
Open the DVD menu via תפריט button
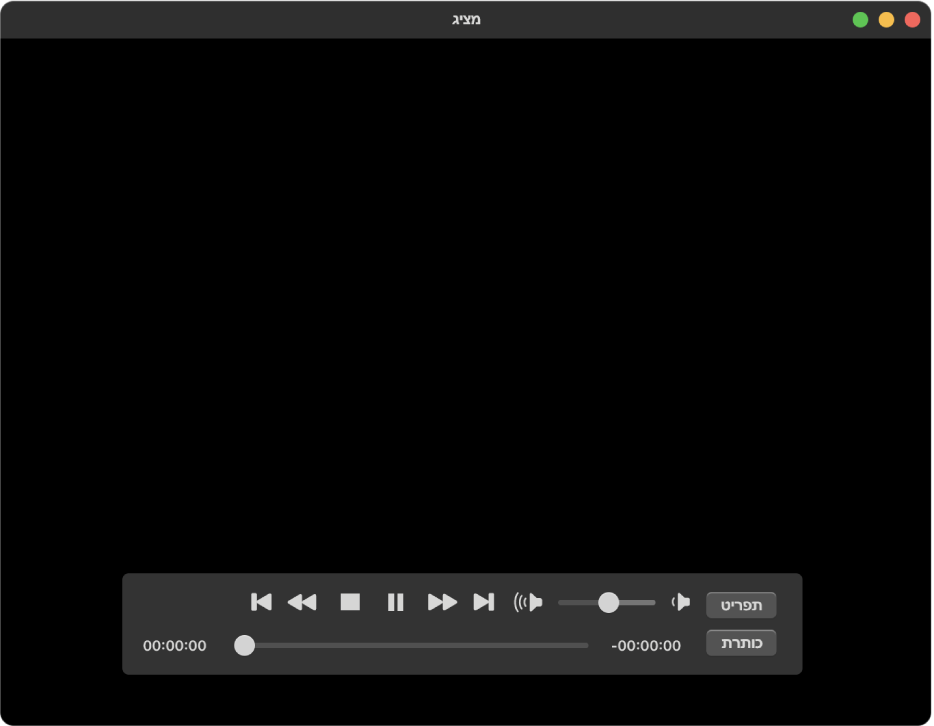point(741,605)
